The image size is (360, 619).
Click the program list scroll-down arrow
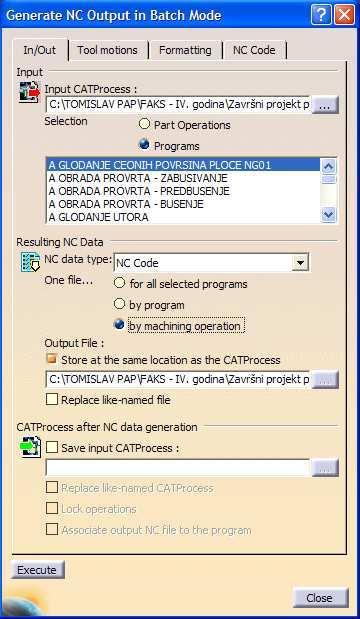pyautogui.click(x=328, y=216)
